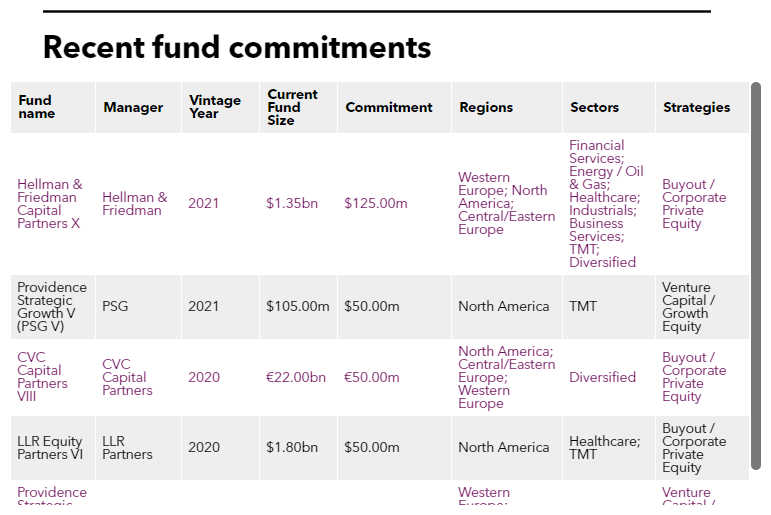The image size is (771, 515).
Task: Click 'North America' region in PSG V row
Action: [504, 306]
